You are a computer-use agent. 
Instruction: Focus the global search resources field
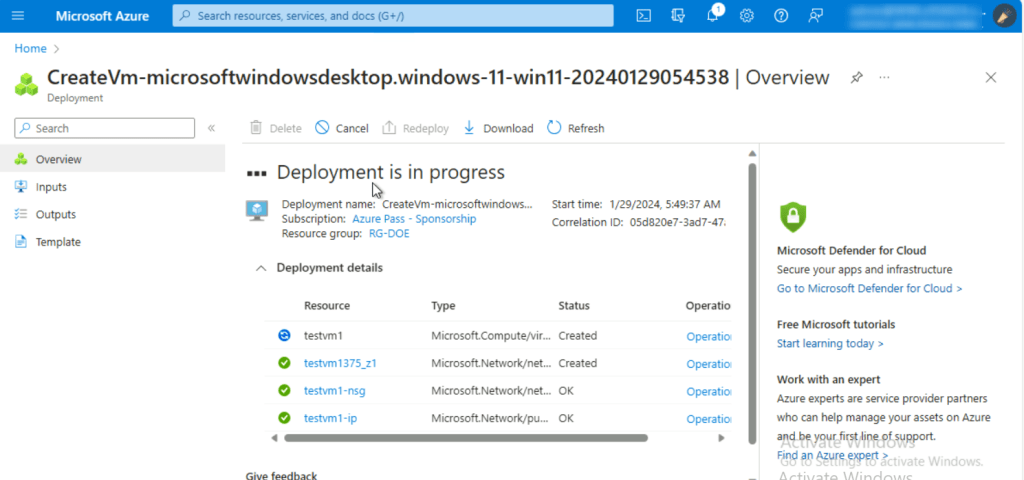394,16
